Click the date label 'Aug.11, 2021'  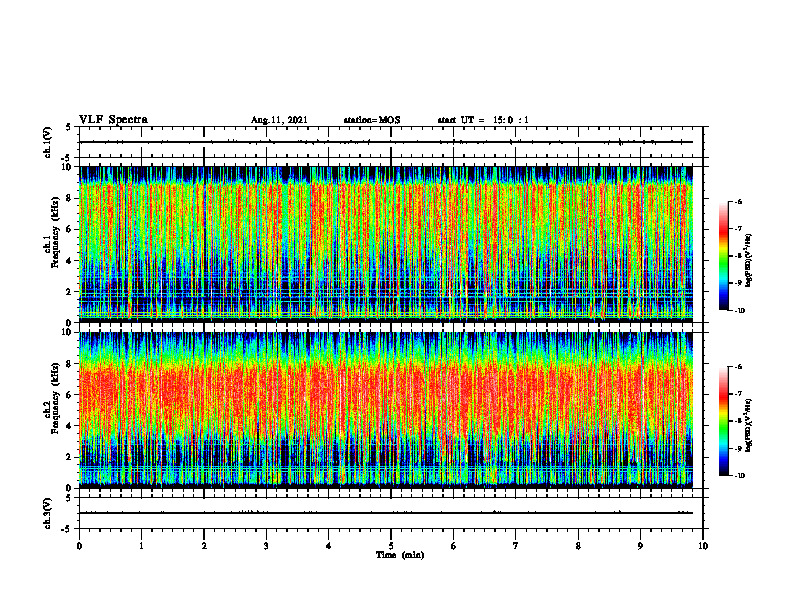pyautogui.click(x=279, y=120)
